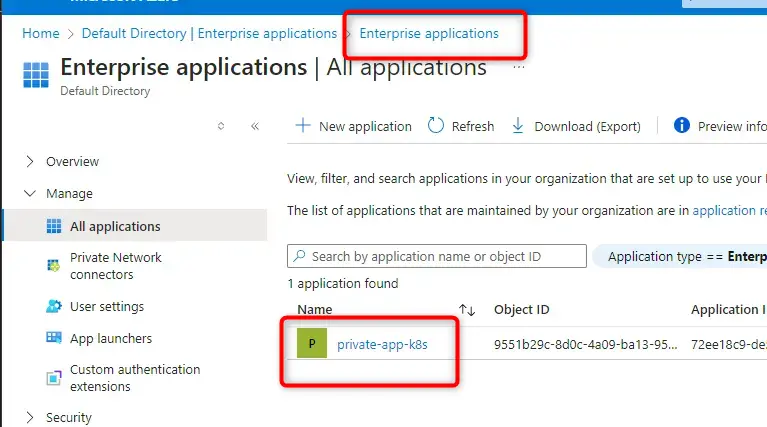Open Overview in the sidebar
Viewport: 767px width, 427px height.
(72, 161)
